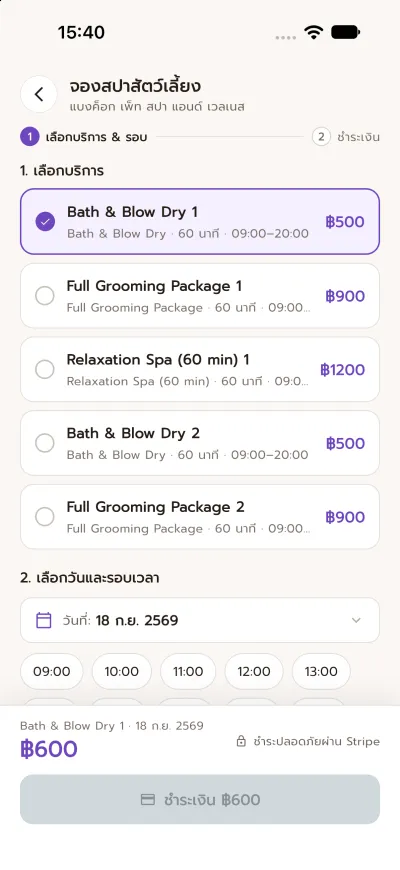The height and width of the screenshot is (870, 400).
Task: Choose the Bath & Blow Dry 2 radio
Action: click(45, 443)
